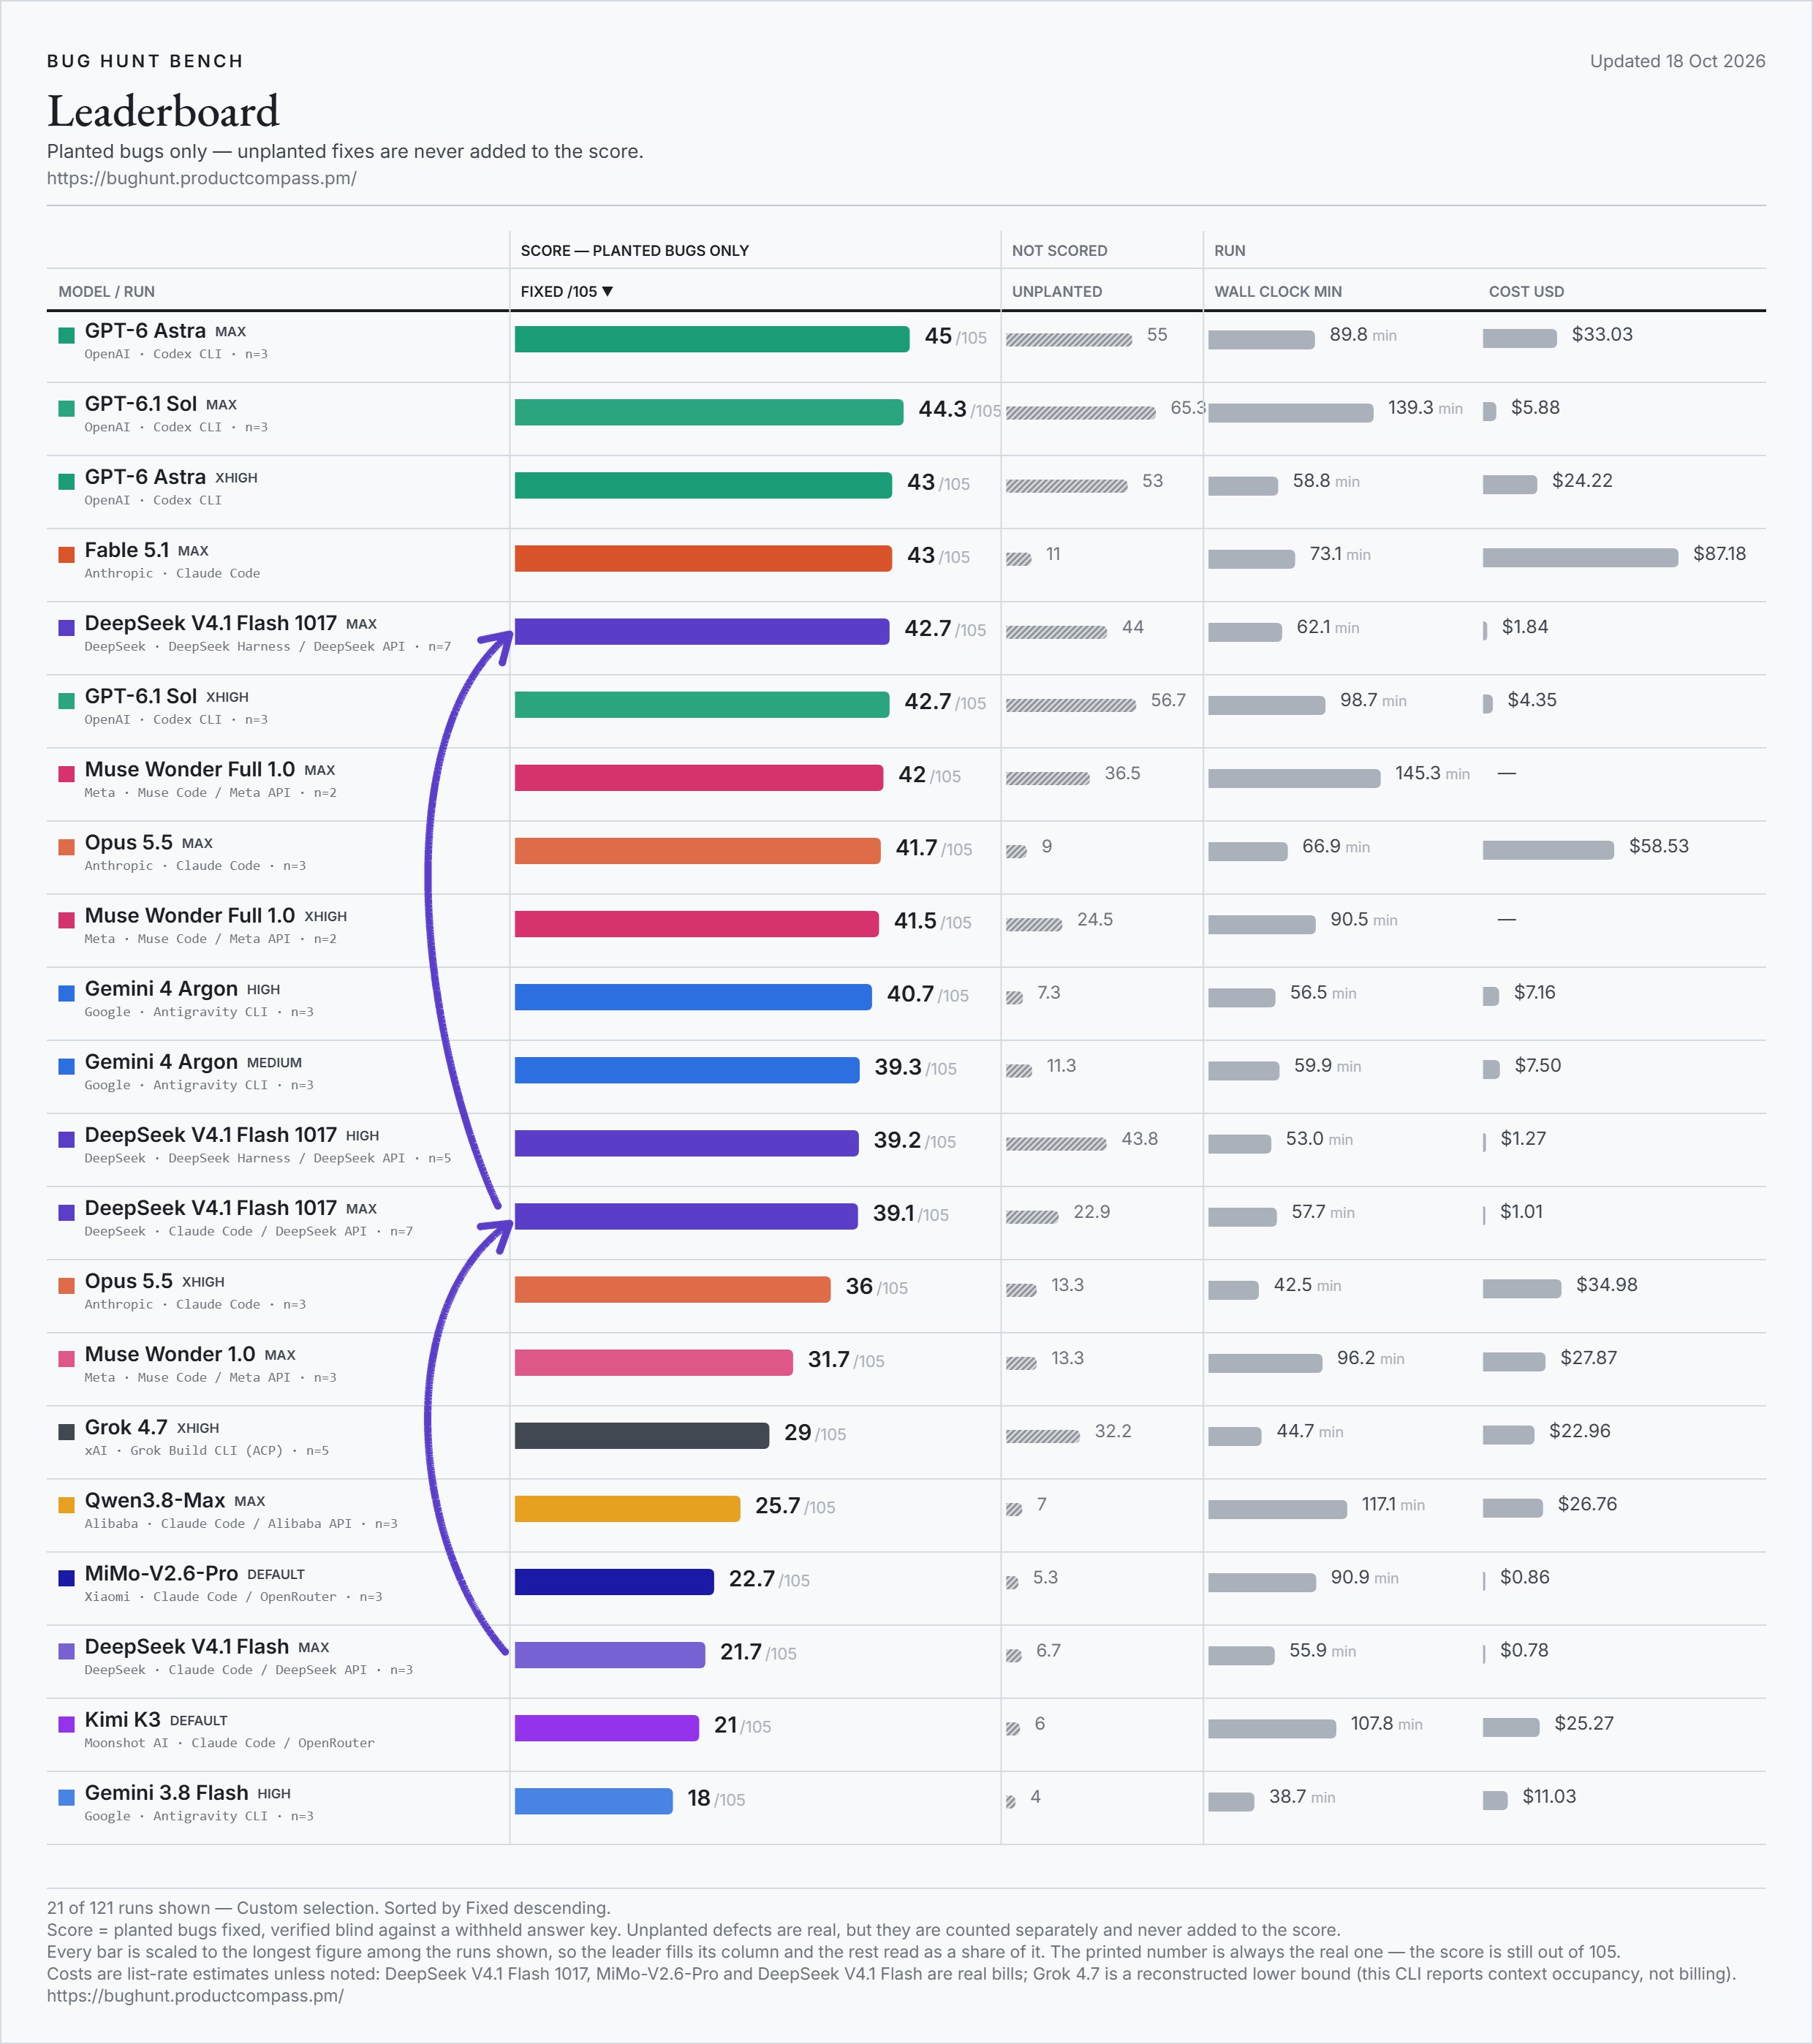Click the hatched unplanted bar for GPT-6.1 Sol MAX
The image size is (1813, 2044).
[x=1080, y=412]
